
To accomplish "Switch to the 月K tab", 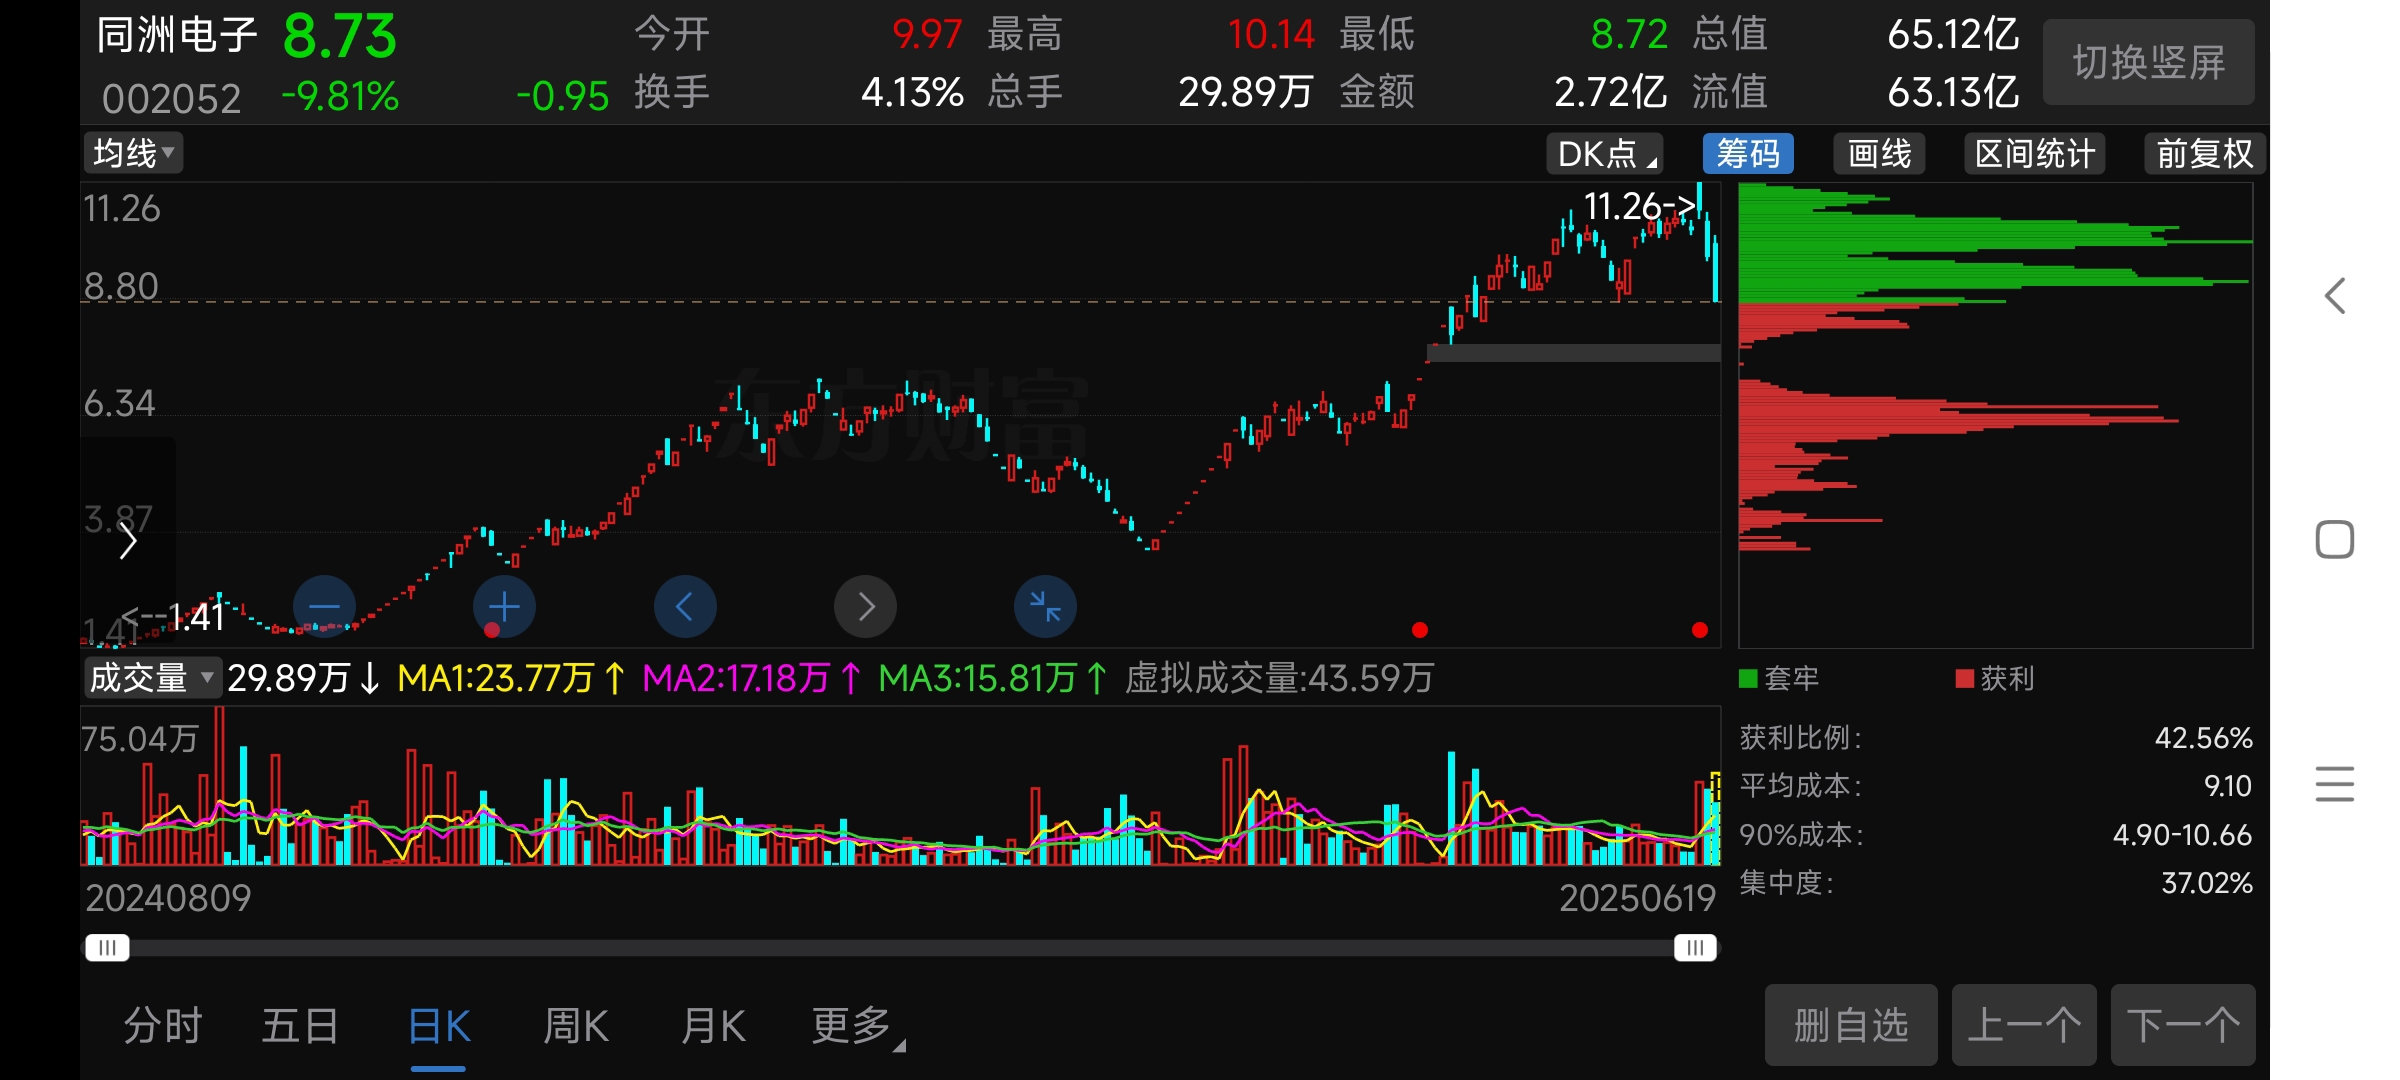I will [713, 1026].
